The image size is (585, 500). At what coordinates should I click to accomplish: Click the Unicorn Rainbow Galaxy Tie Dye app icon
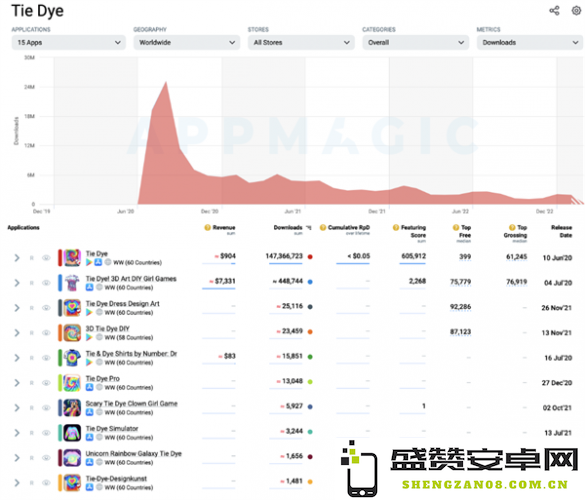click(x=72, y=458)
